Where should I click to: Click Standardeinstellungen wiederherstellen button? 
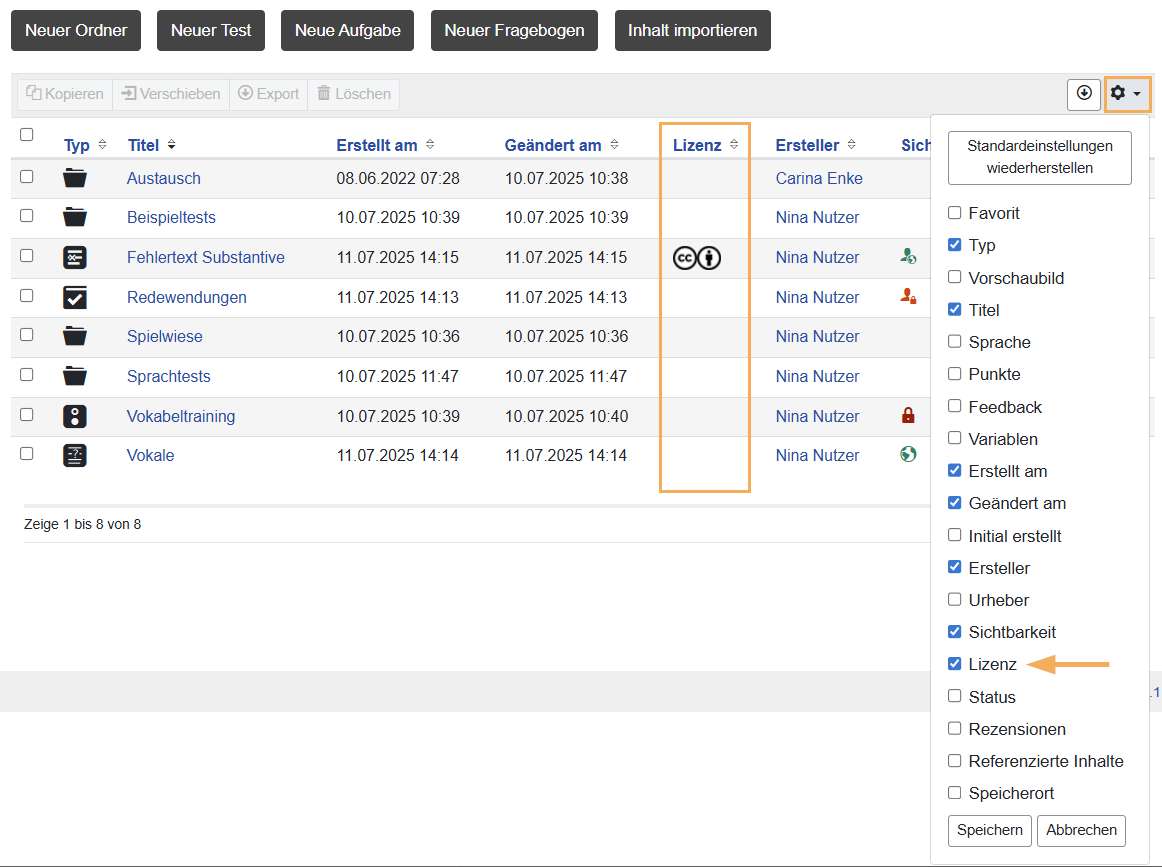tap(1039, 157)
